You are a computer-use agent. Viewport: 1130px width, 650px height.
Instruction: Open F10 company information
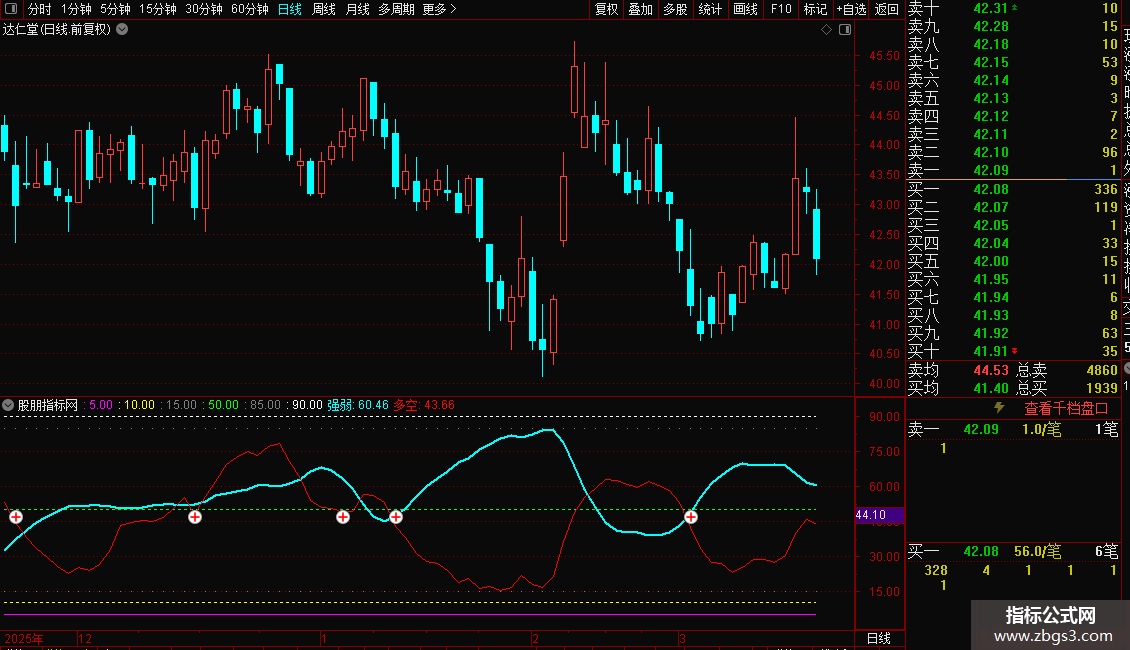pyautogui.click(x=782, y=9)
